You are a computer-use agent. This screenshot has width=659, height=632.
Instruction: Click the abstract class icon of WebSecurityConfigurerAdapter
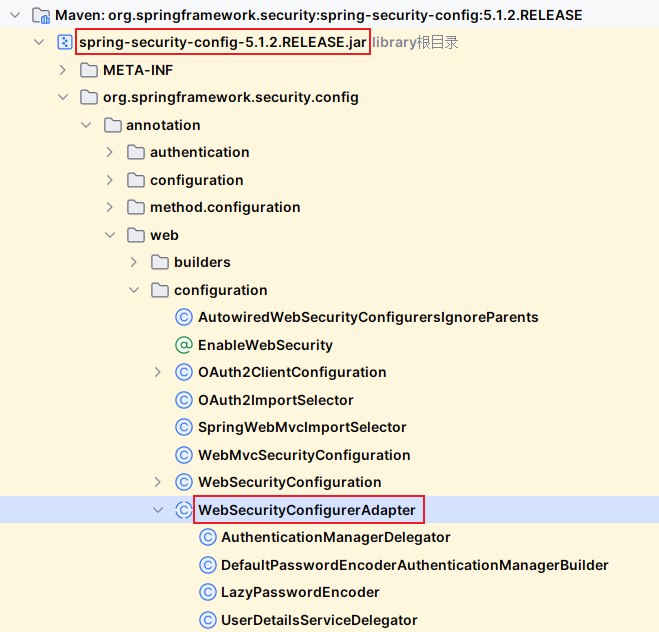(184, 510)
